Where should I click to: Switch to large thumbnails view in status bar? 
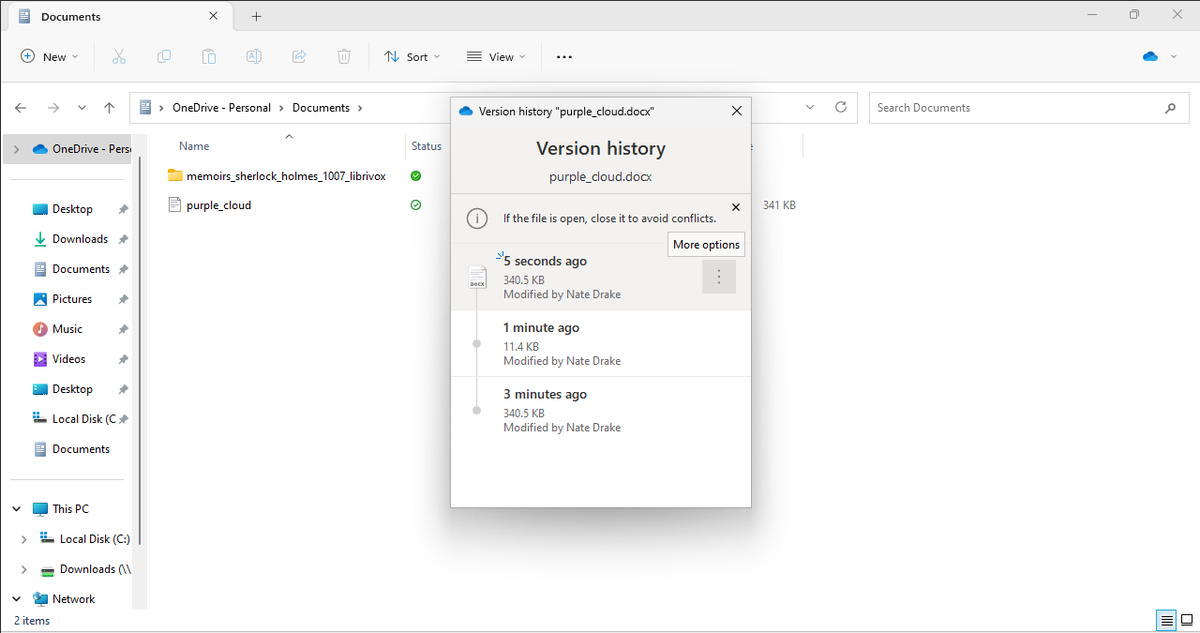(1186, 620)
